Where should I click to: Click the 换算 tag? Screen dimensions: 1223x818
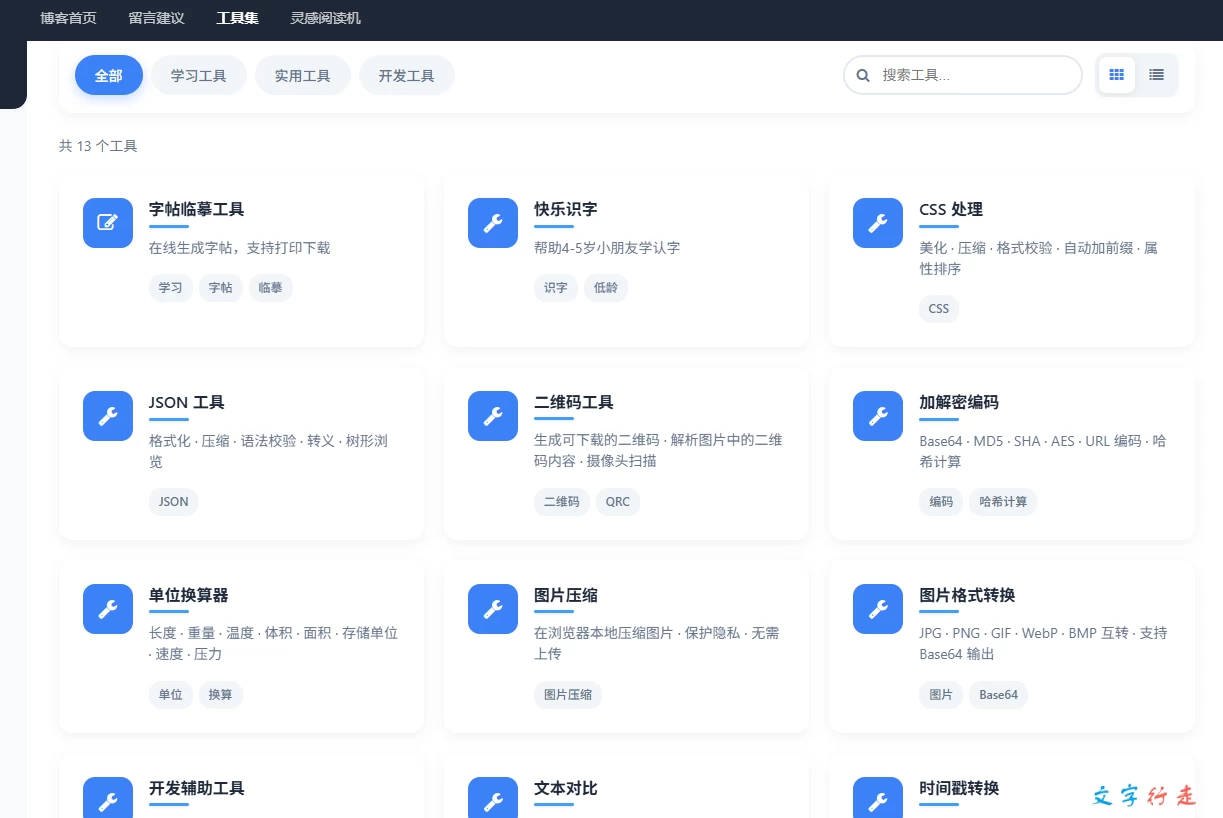221,695
